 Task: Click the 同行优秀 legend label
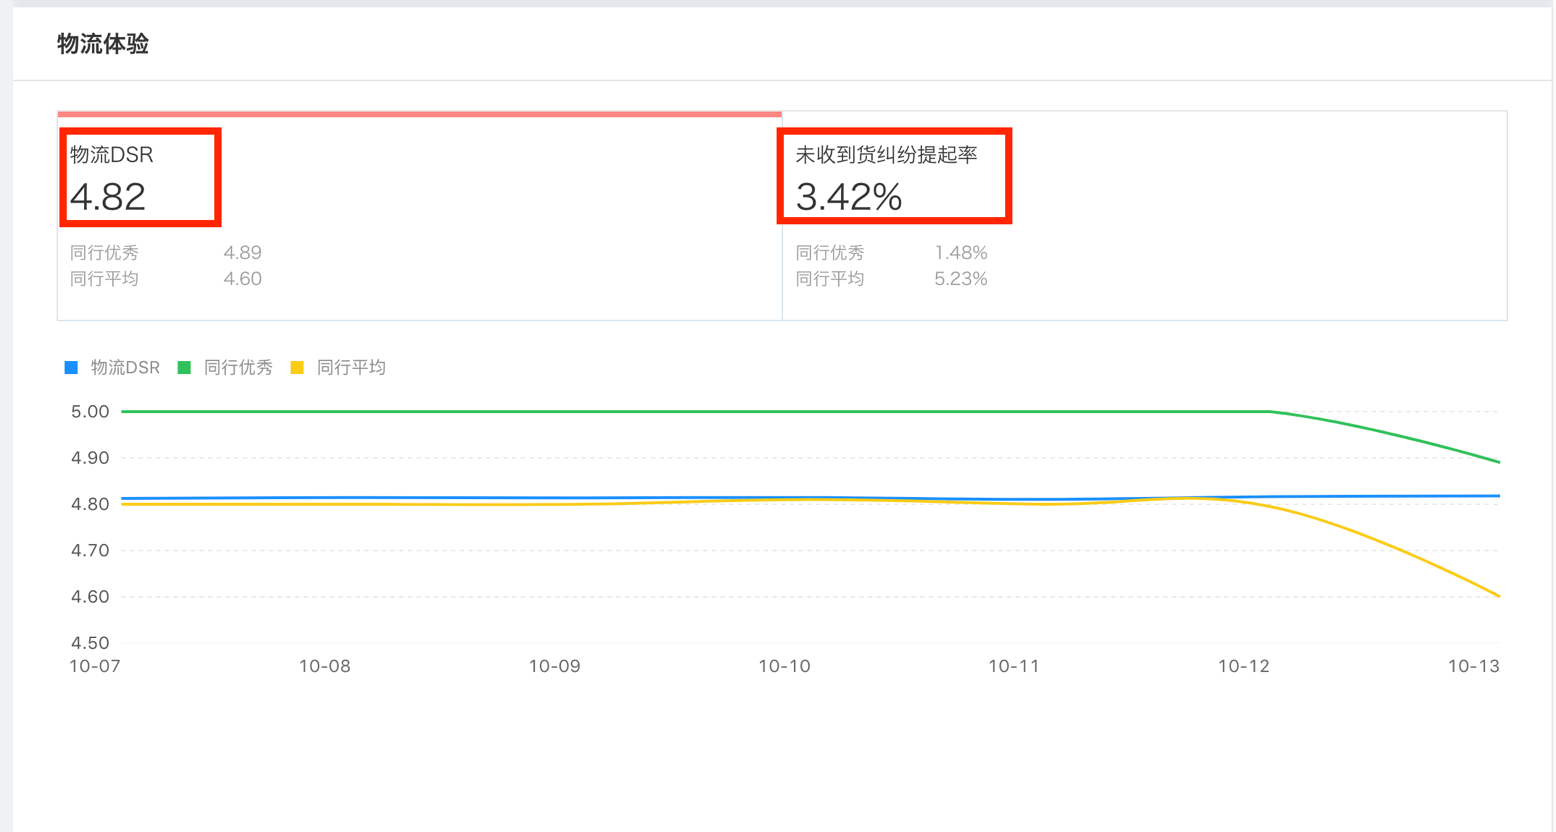click(x=238, y=368)
